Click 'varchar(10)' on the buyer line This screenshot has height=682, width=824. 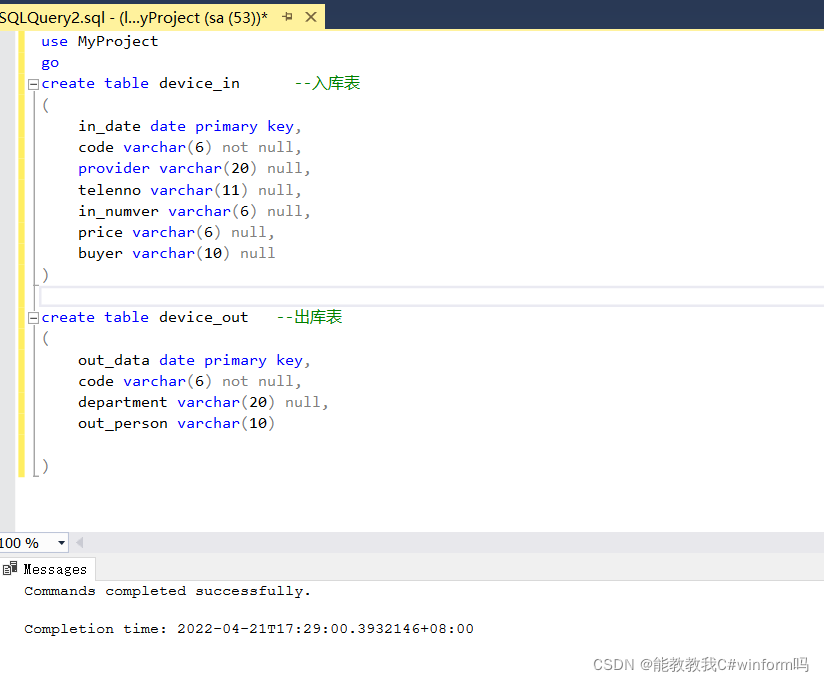tap(181, 253)
